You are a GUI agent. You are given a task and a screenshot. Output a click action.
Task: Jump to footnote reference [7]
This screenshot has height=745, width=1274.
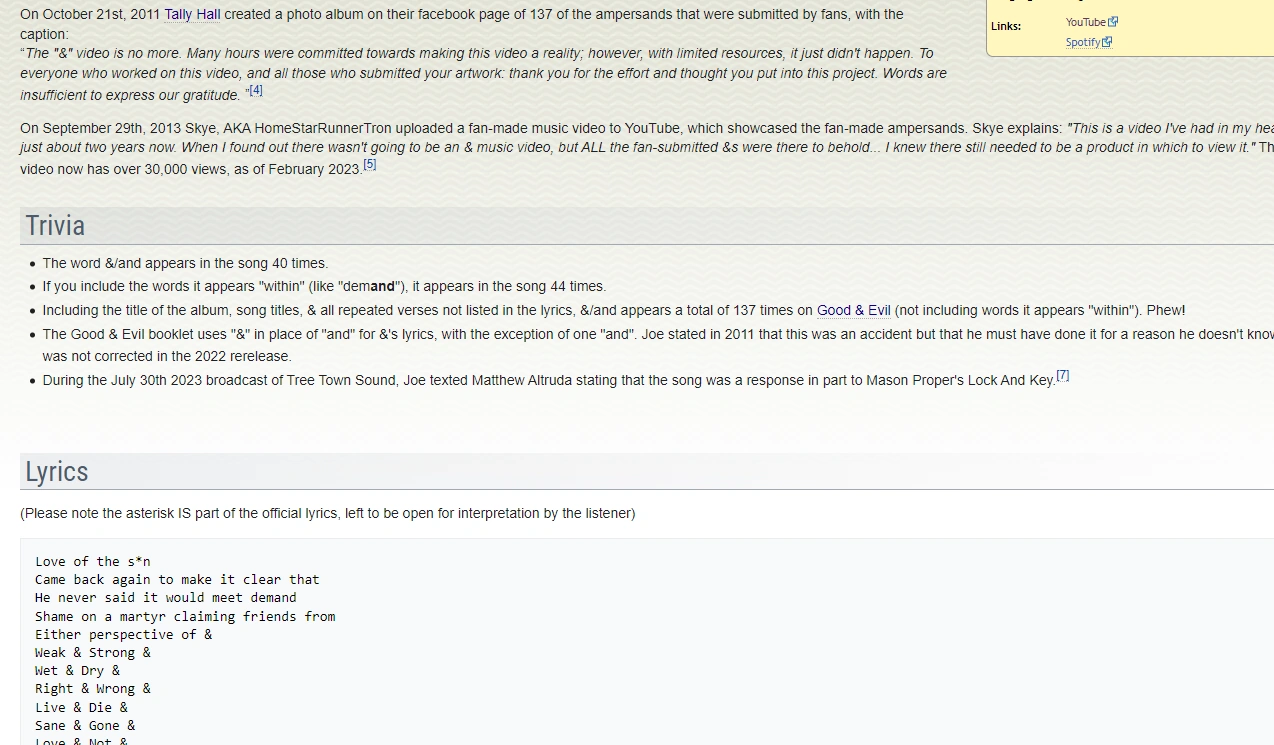point(1062,376)
